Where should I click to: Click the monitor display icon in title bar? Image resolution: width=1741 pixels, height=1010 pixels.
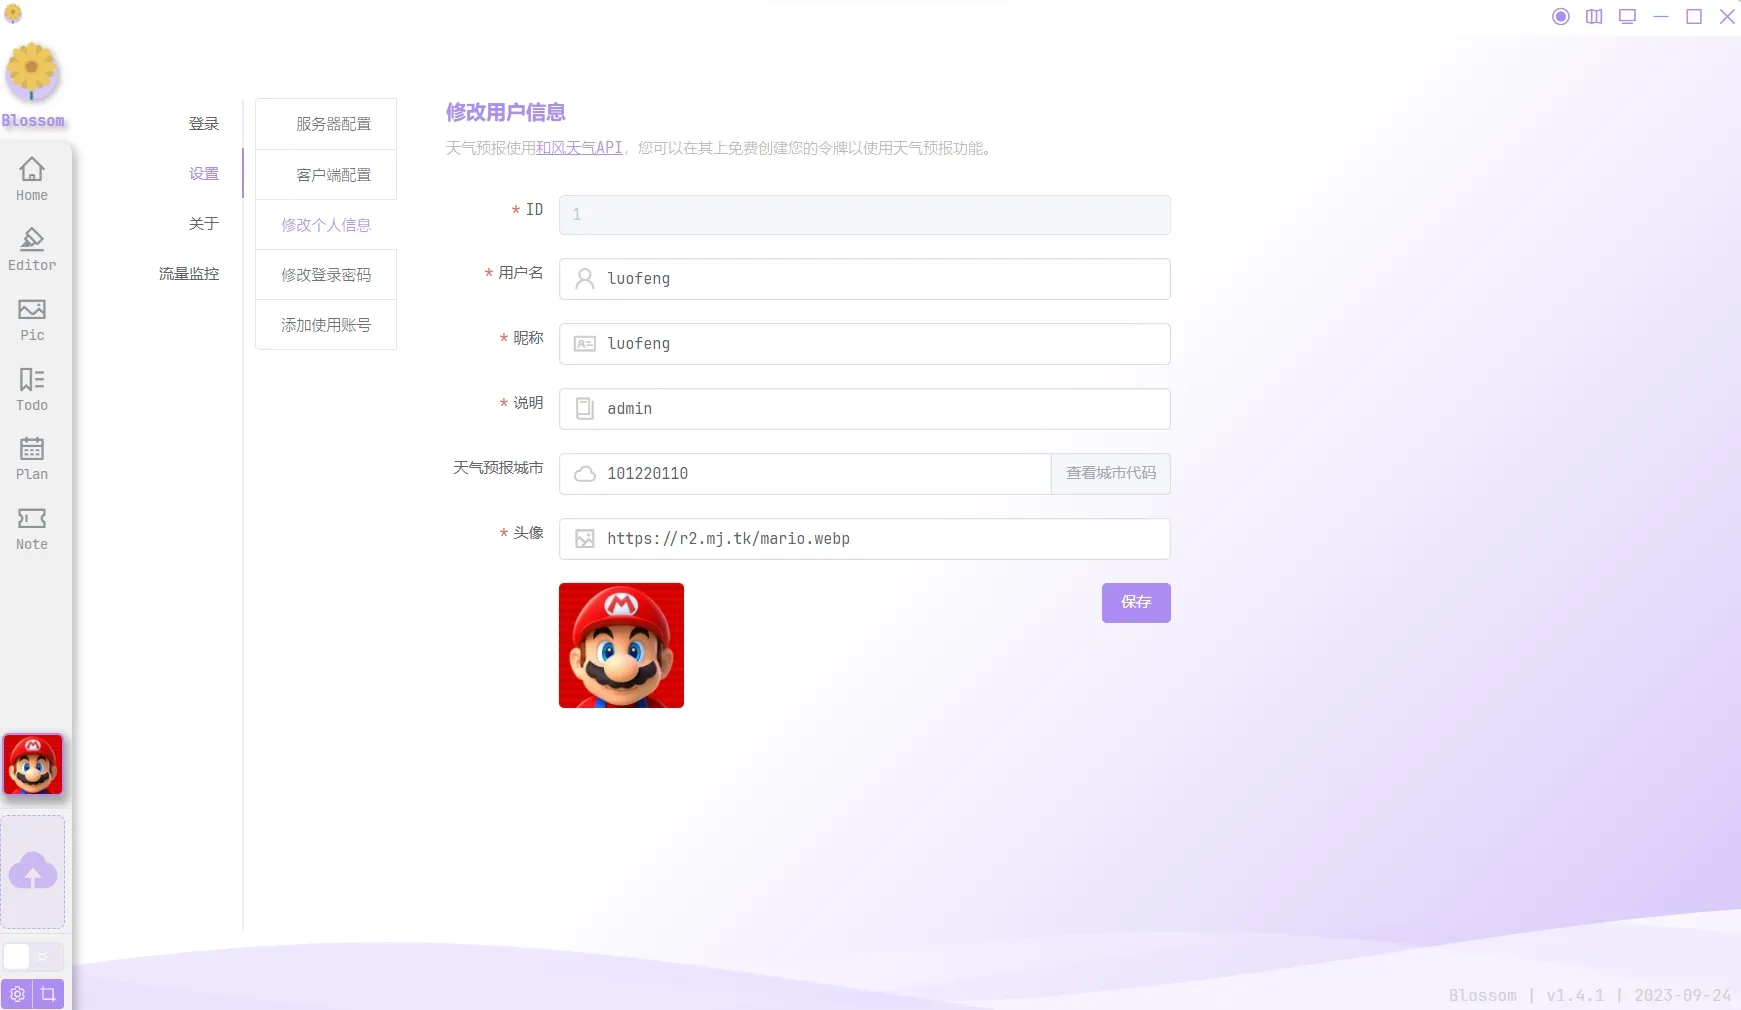tap(1628, 16)
